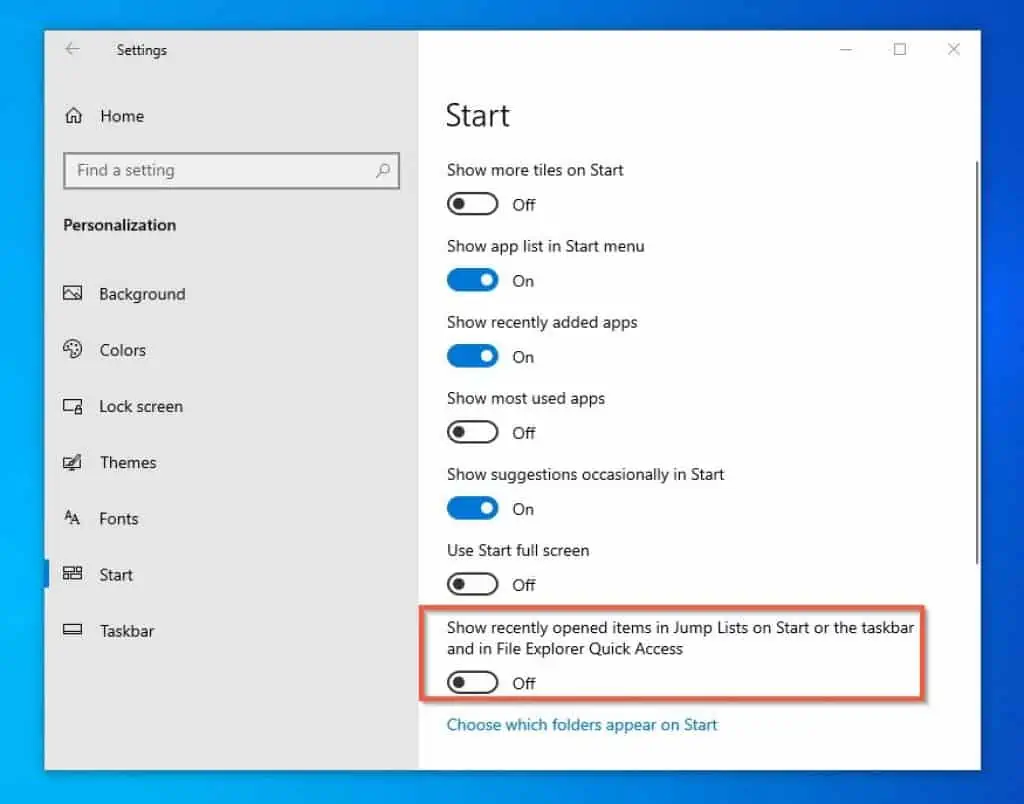Enable Show more tiles on Start
The height and width of the screenshot is (804, 1024).
pyautogui.click(x=472, y=204)
